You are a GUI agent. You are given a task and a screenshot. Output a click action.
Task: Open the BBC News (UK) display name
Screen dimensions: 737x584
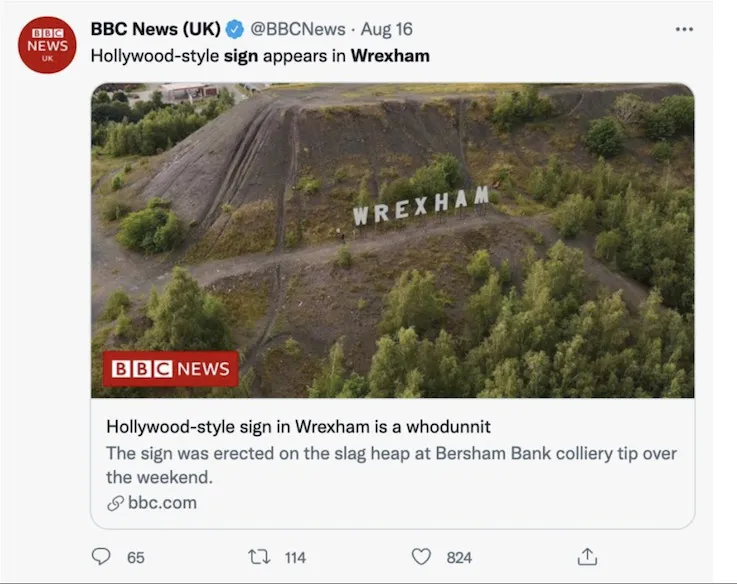coord(156,29)
